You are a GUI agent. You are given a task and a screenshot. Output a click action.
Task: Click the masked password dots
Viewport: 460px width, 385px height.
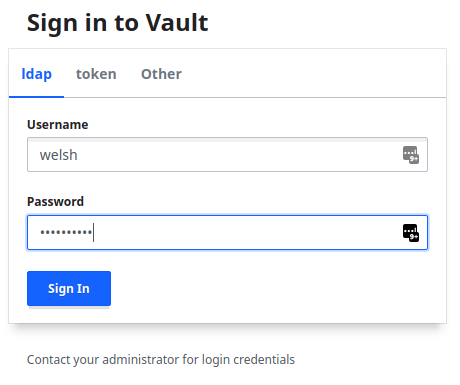click(x=66, y=232)
